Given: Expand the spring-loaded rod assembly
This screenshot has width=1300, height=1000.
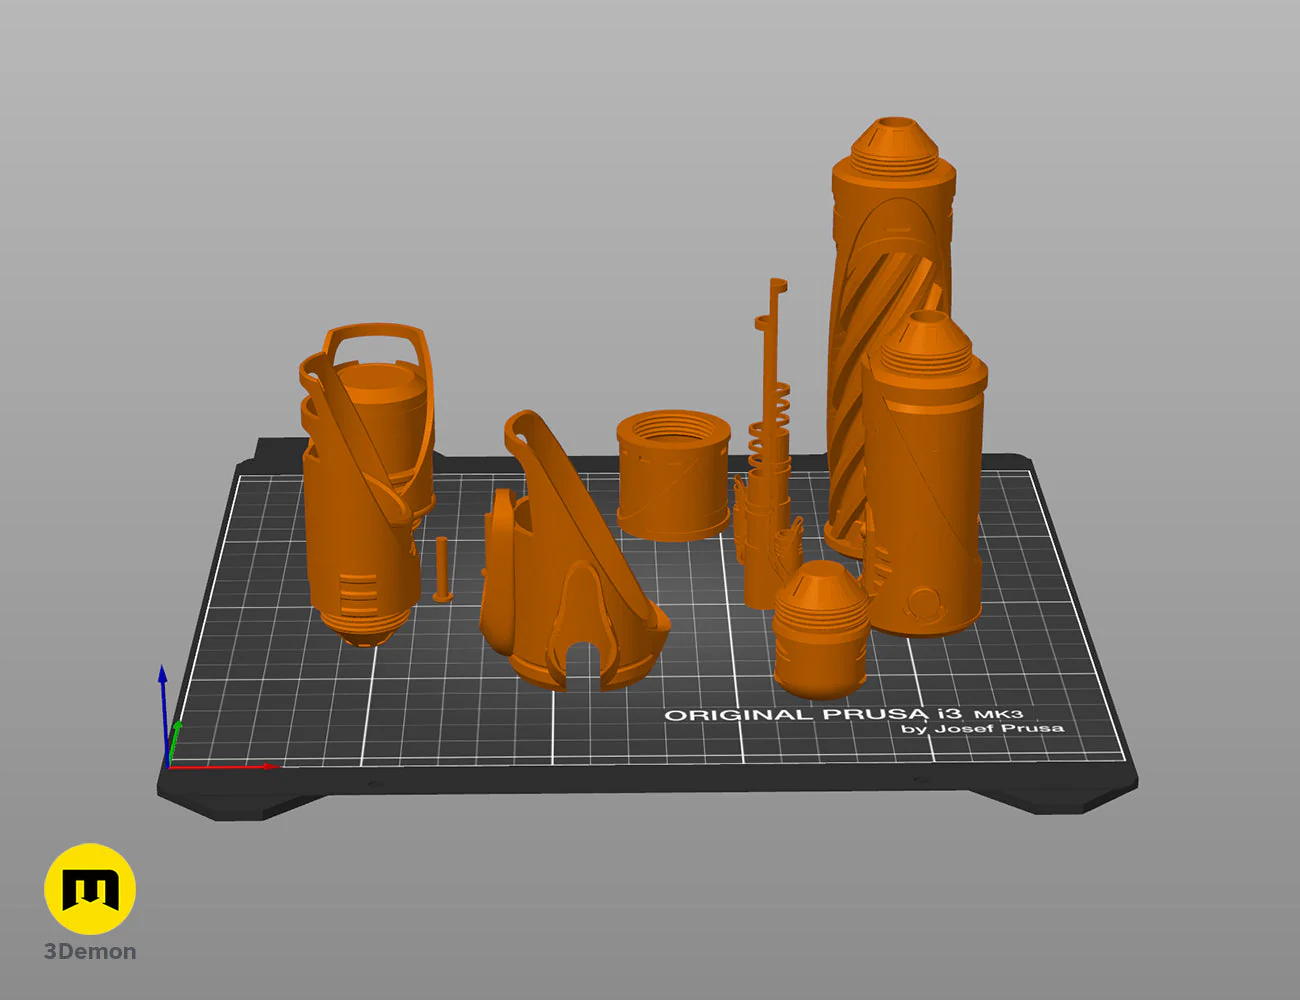Looking at the screenshot, I should [x=770, y=440].
